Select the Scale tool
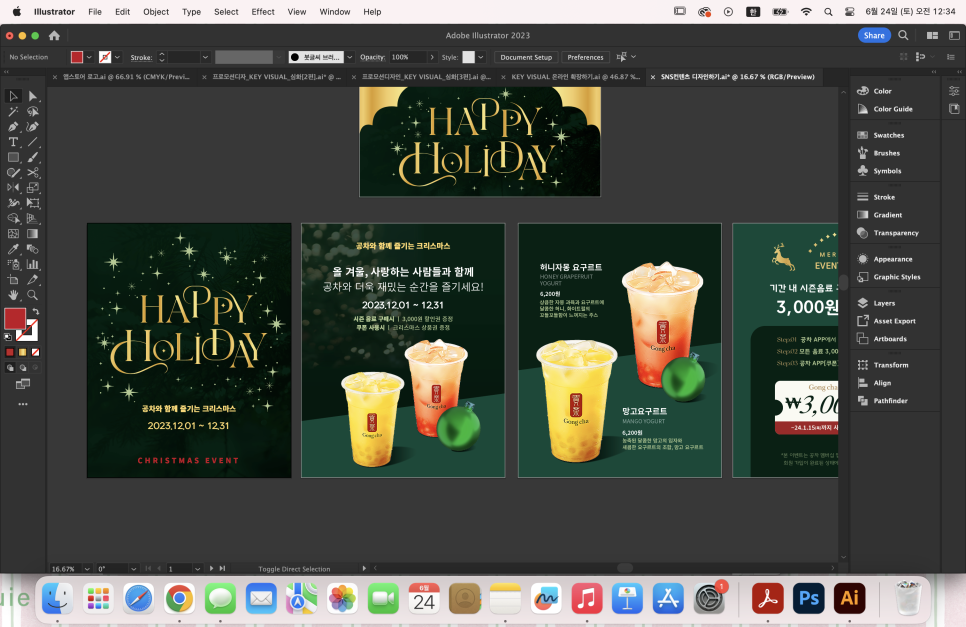966x627 pixels. [x=33, y=188]
